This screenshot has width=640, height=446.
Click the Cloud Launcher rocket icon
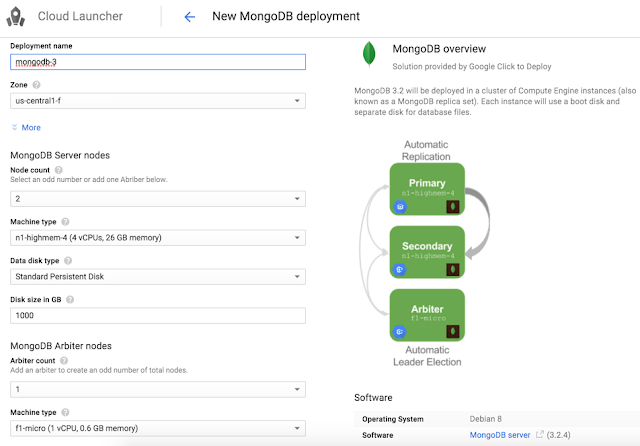pyautogui.click(x=16, y=17)
